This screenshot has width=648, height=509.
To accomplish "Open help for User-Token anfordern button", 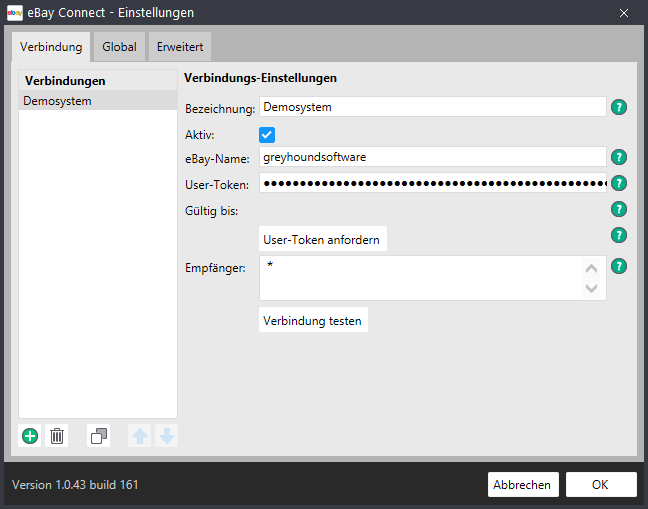I will click(x=619, y=235).
